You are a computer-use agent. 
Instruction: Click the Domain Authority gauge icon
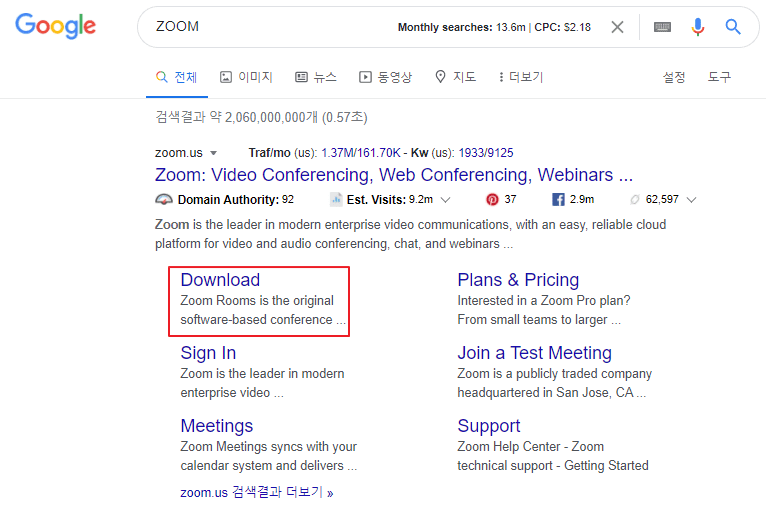tap(164, 199)
